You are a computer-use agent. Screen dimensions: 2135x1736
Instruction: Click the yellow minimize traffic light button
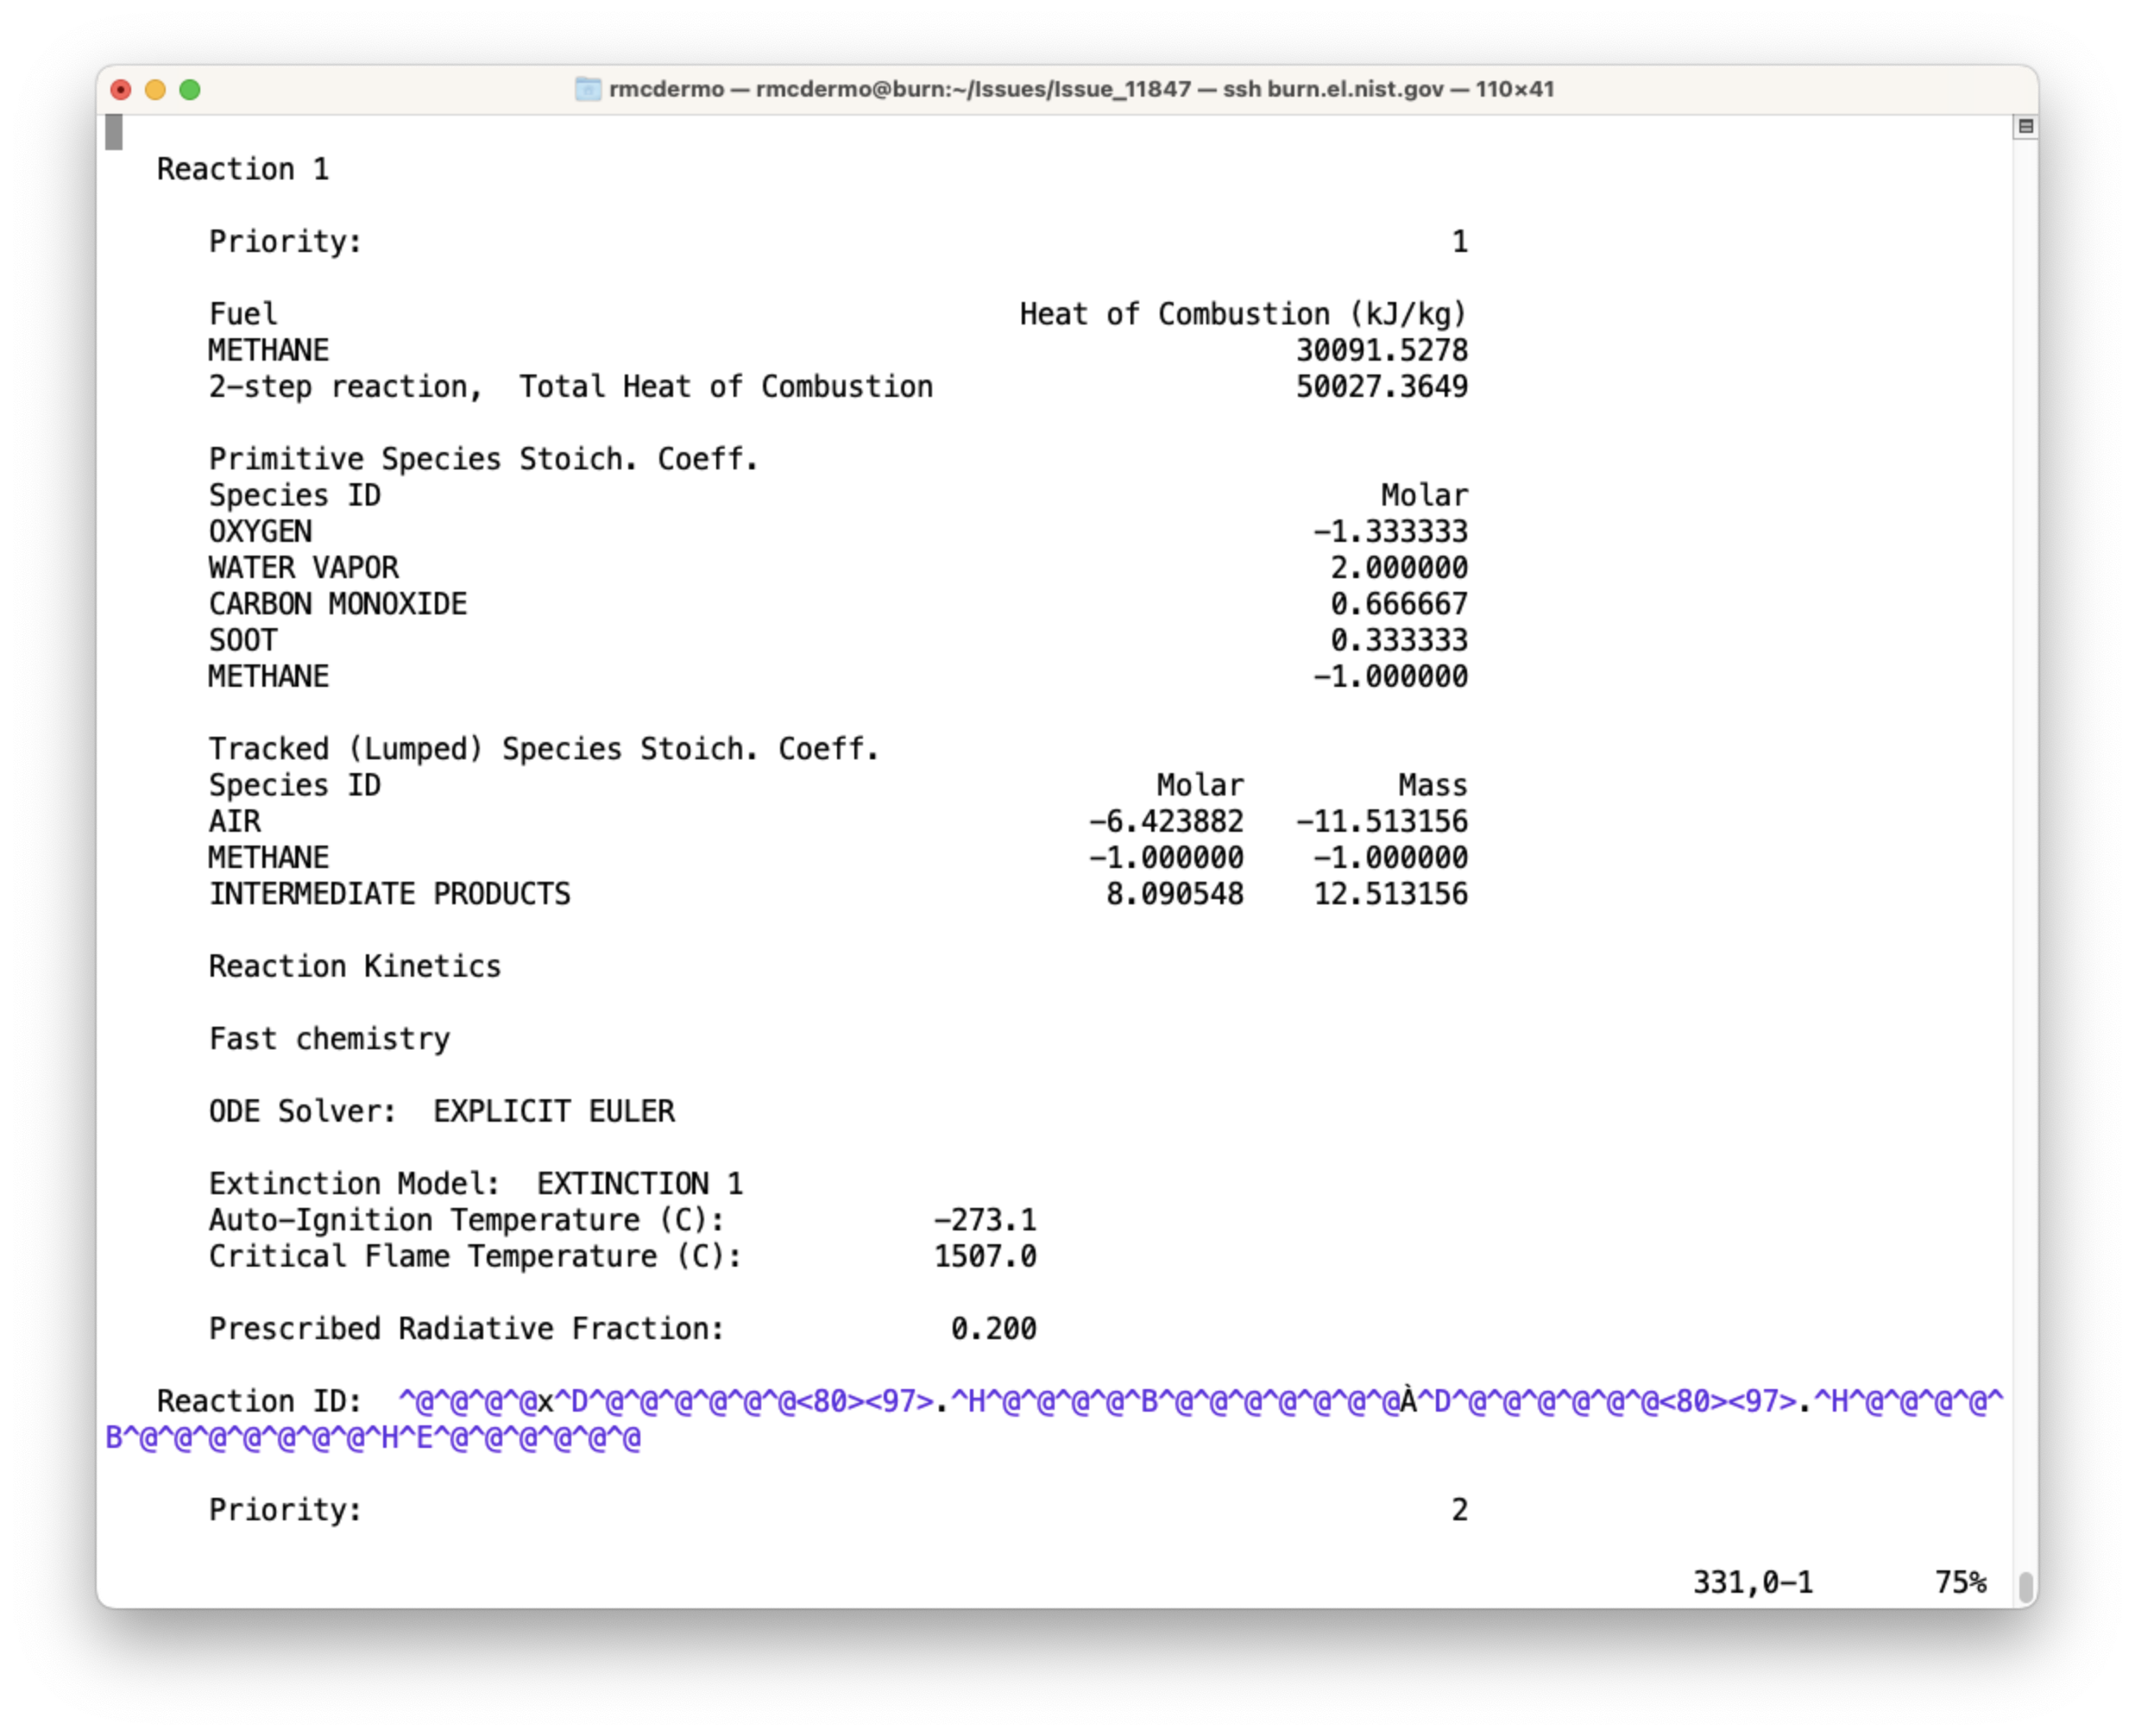click(x=155, y=90)
